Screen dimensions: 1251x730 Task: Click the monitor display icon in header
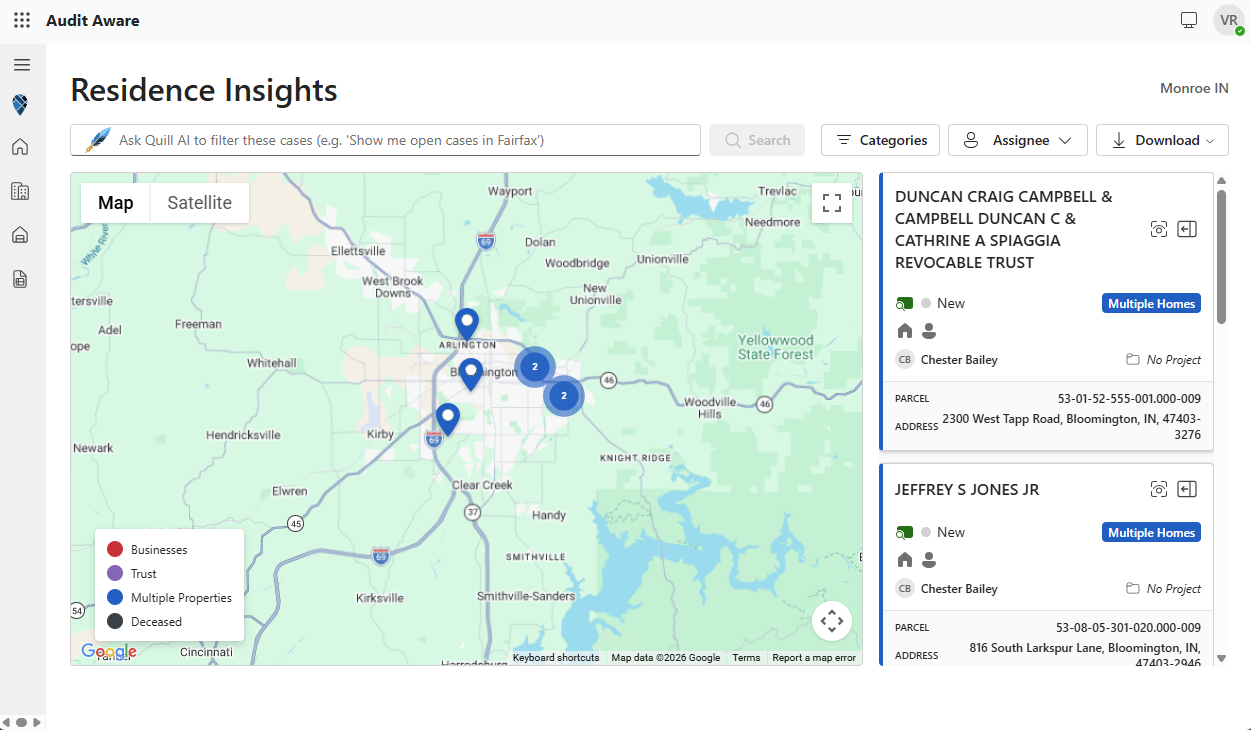(1189, 20)
